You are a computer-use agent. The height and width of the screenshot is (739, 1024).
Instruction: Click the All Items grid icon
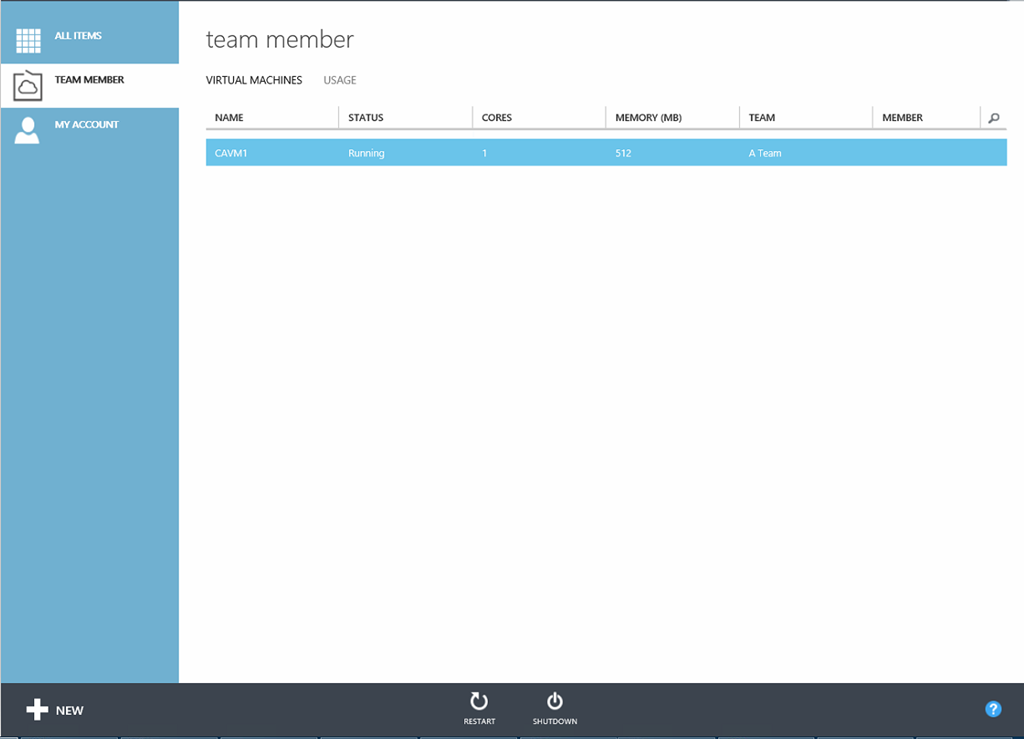point(28,41)
